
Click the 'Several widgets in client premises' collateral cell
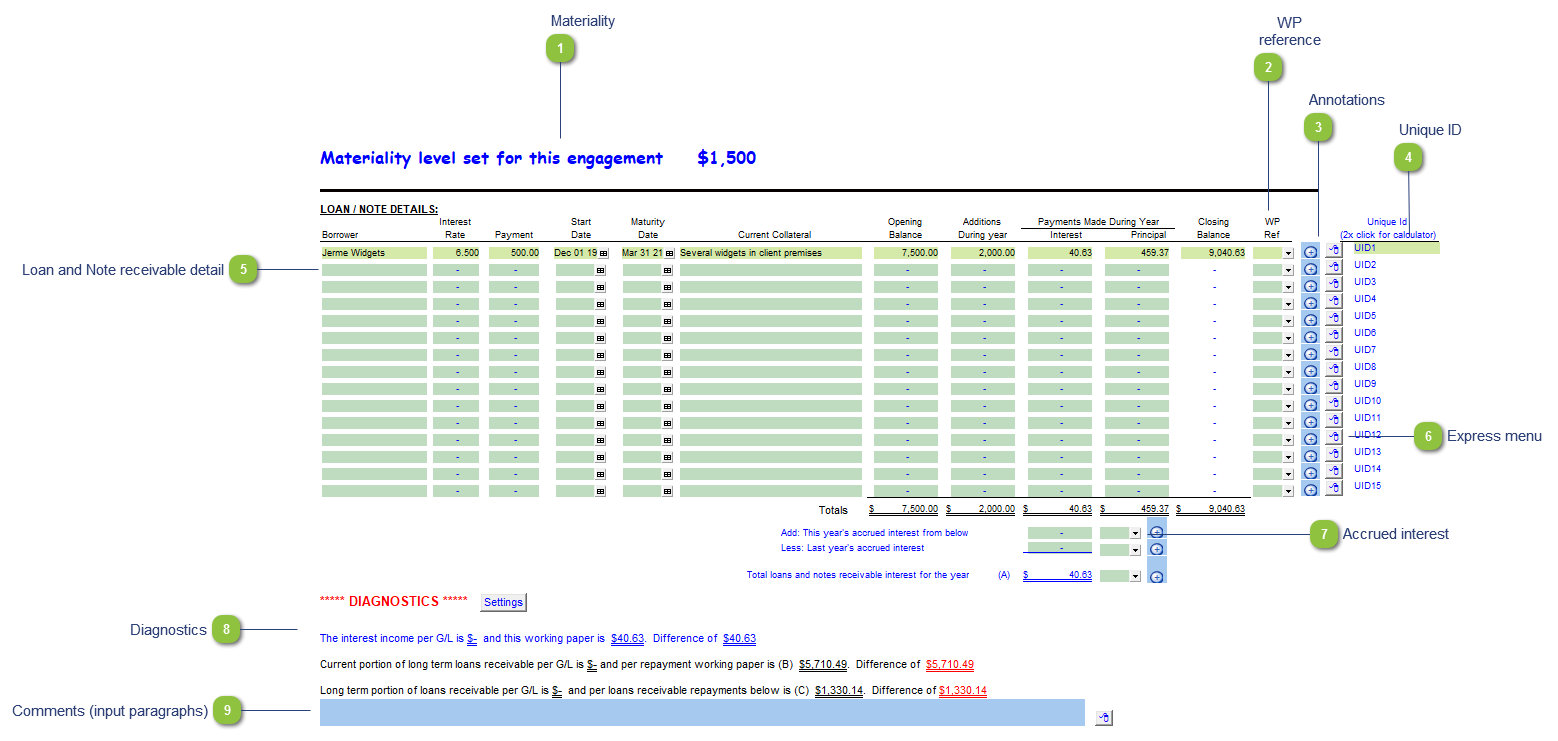pos(770,253)
